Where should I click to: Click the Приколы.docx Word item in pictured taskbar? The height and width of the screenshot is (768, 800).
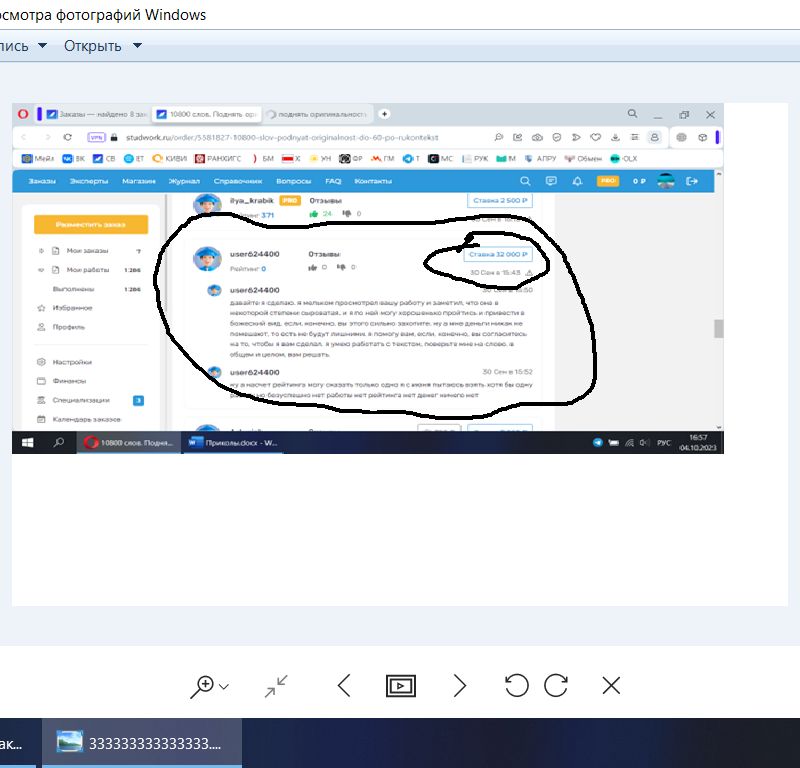pyautogui.click(x=232, y=442)
